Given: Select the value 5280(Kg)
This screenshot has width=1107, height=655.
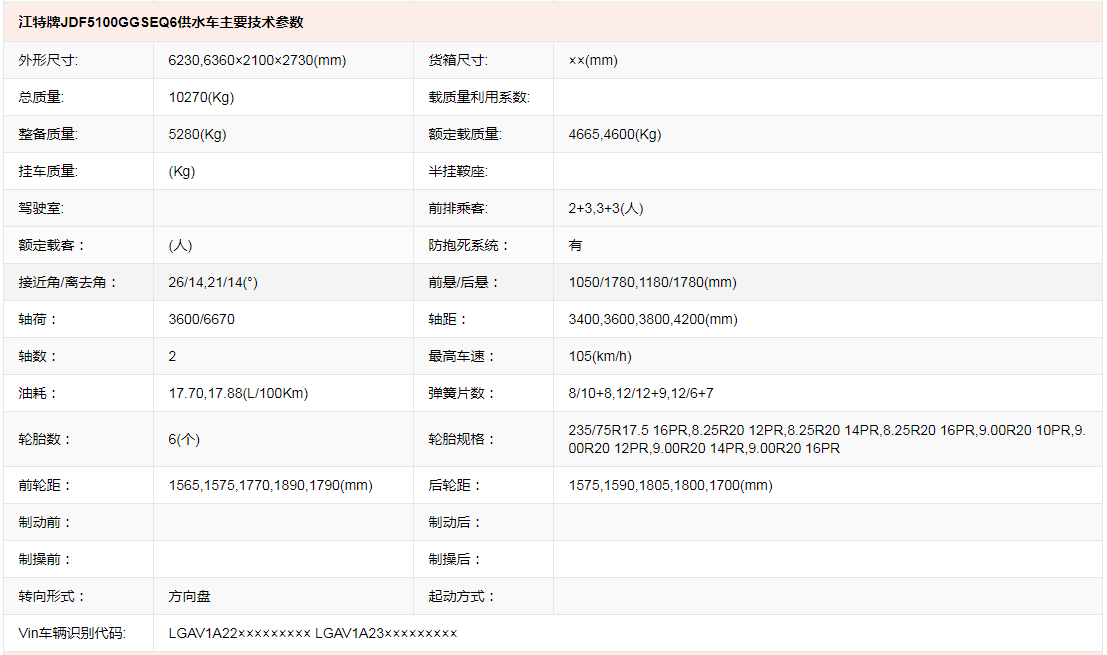Looking at the screenshot, I should tap(197, 135).
